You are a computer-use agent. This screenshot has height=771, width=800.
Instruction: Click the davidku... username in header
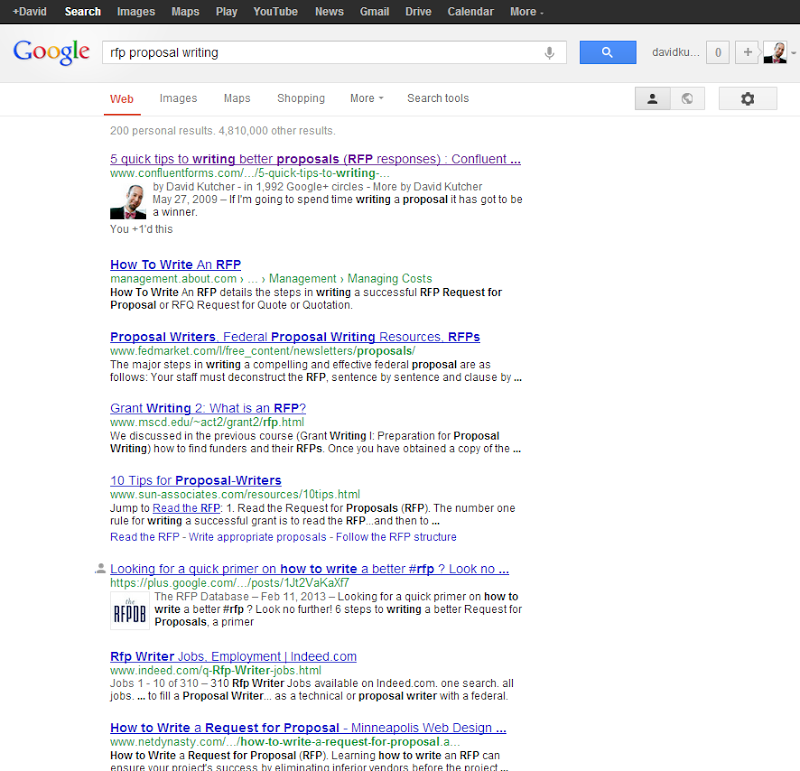coord(675,52)
